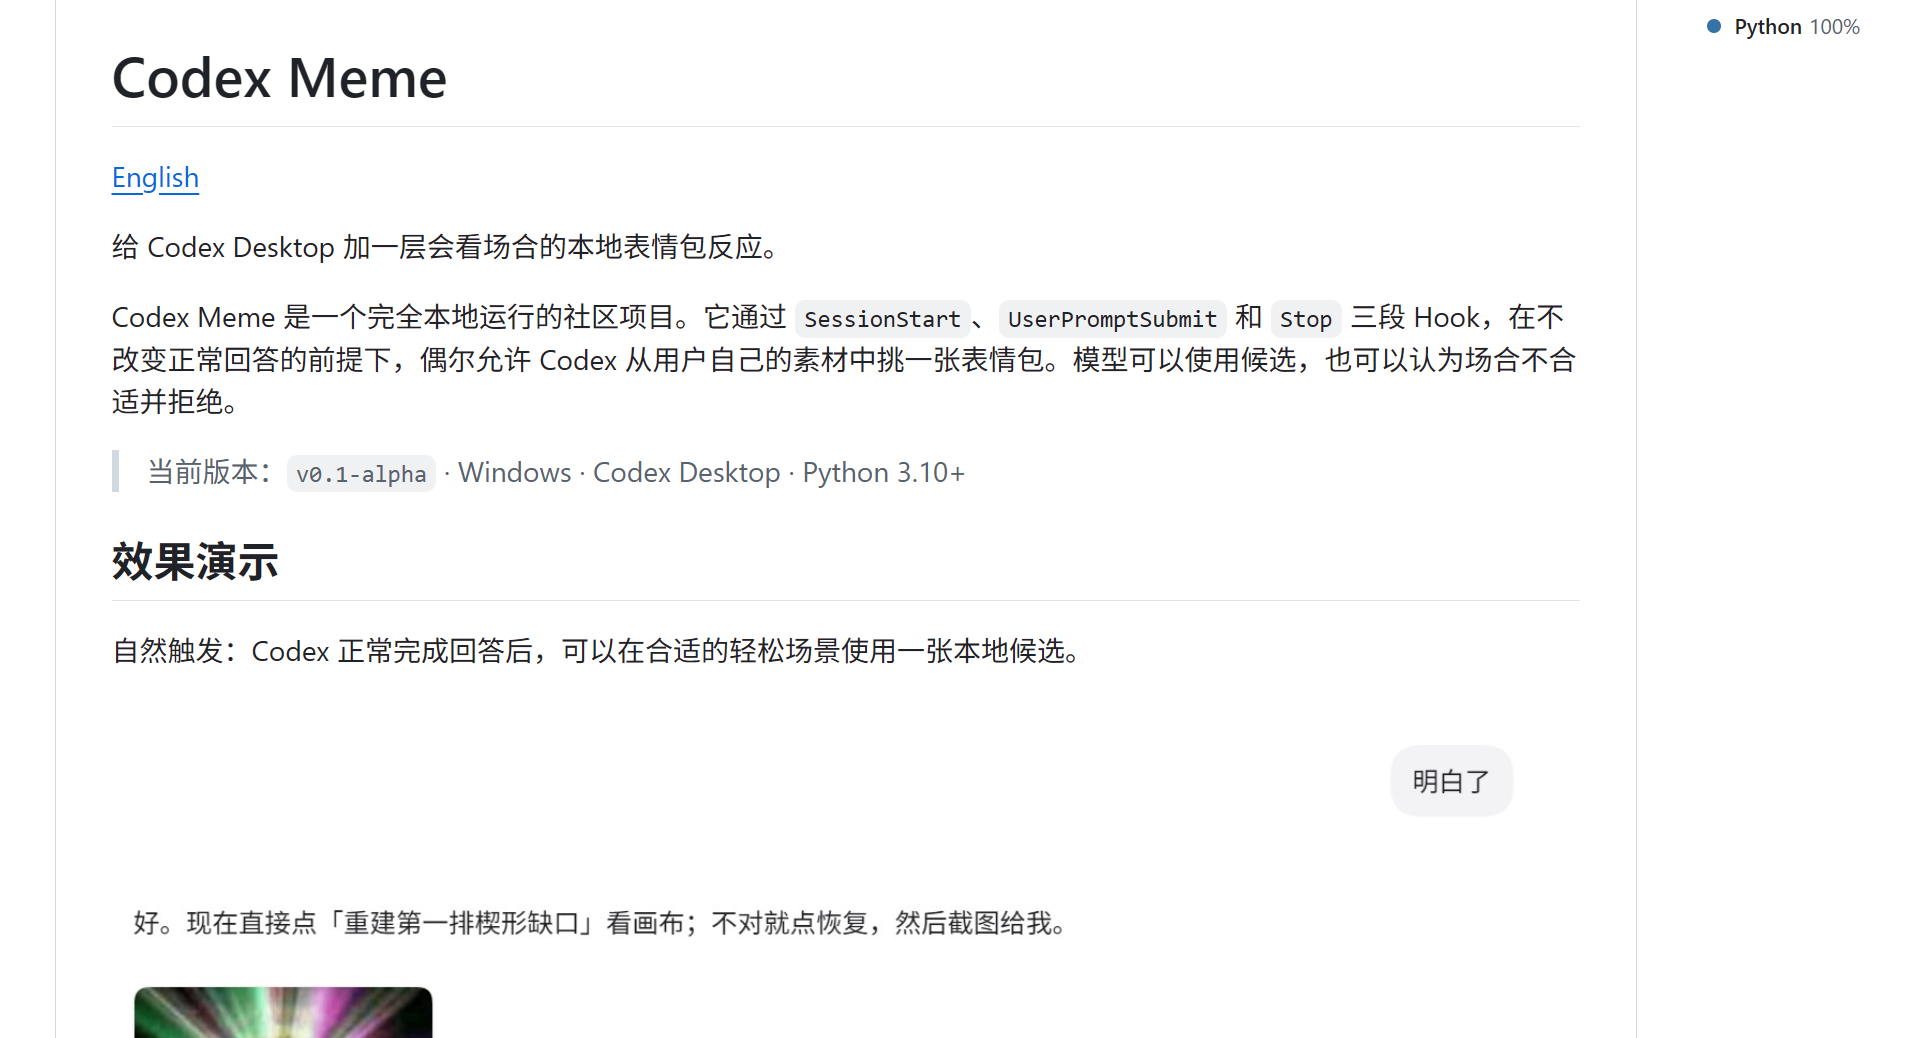1908x1038 pixels.
Task: Click the 当前版本 label in blockquote
Action: point(211,472)
